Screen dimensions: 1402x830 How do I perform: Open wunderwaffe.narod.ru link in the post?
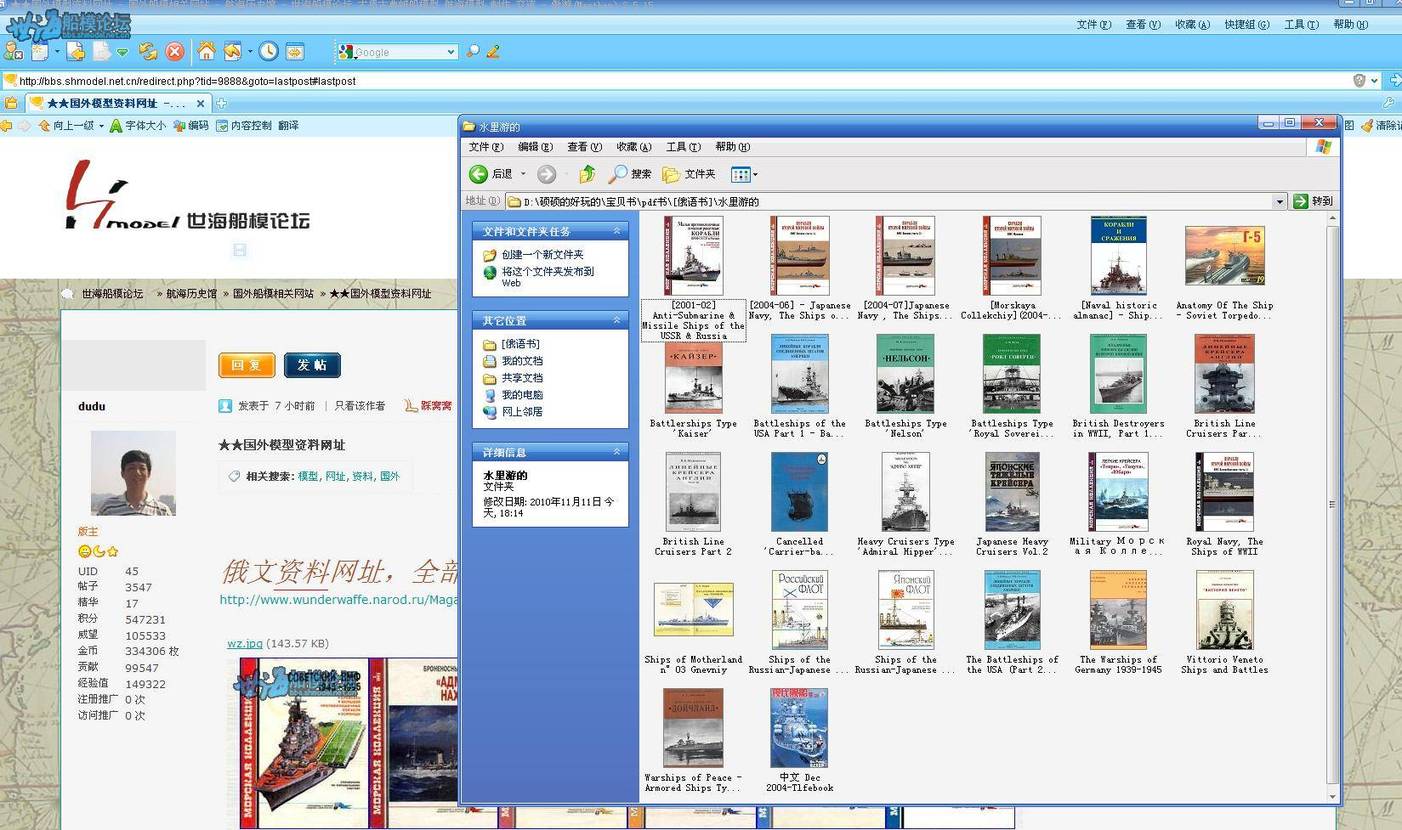[x=339, y=600]
